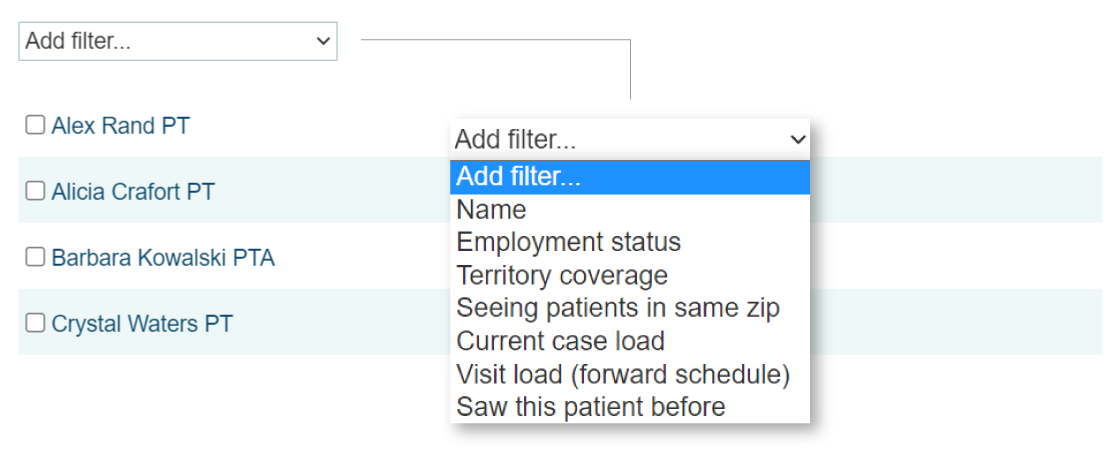
Task: Open the Alex Rand PT link
Action: coord(120,126)
